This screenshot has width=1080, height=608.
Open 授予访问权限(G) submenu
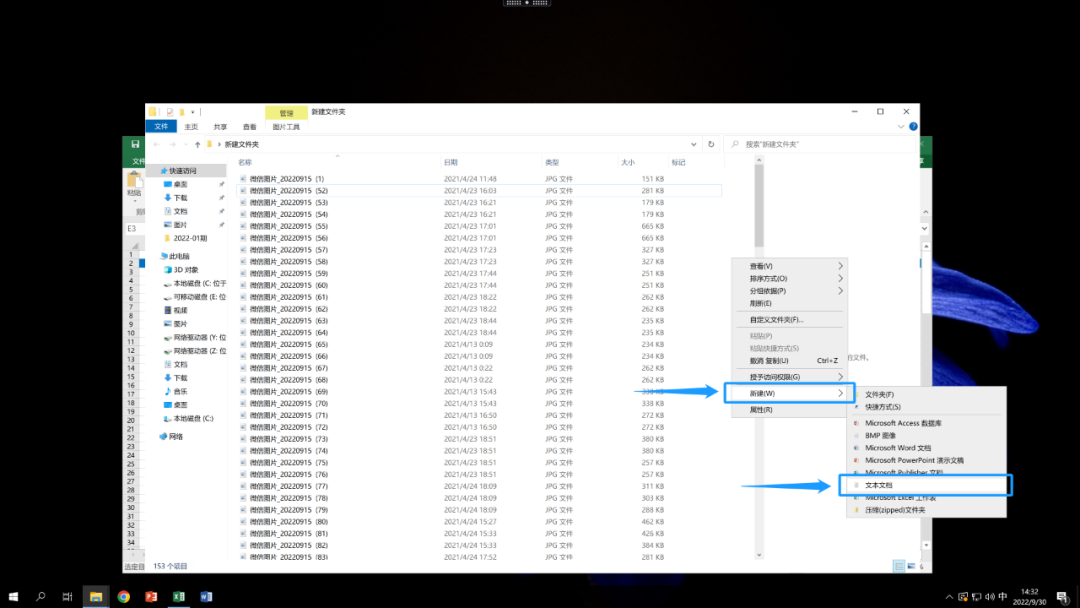pos(789,377)
